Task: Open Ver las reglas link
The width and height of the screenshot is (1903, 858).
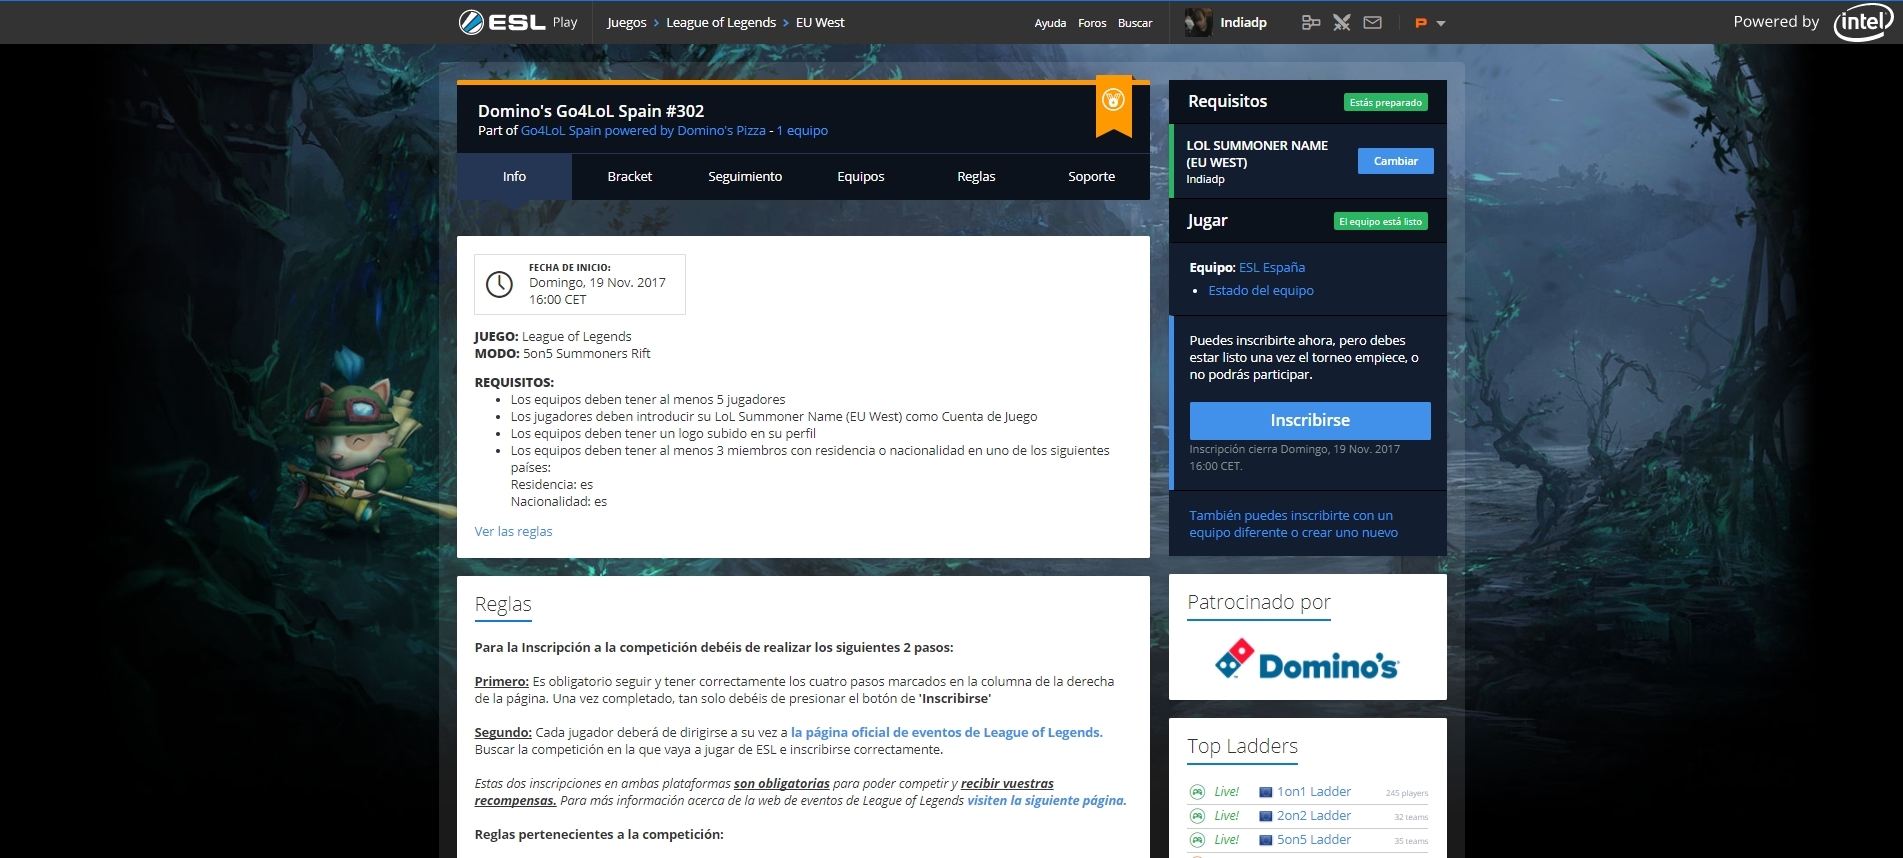Action: click(513, 532)
